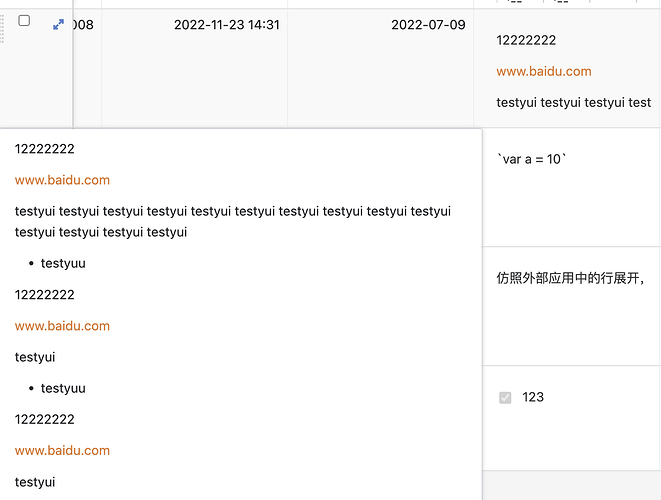Click the `var a = 10` cell
661x500 pixels.
click(572, 188)
